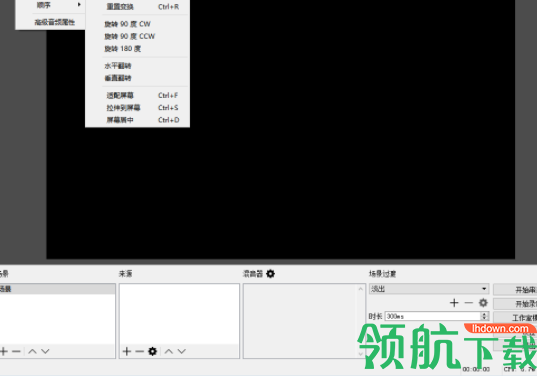Move scene down in Scenes panel
The width and height of the screenshot is (537, 376).
45,351
